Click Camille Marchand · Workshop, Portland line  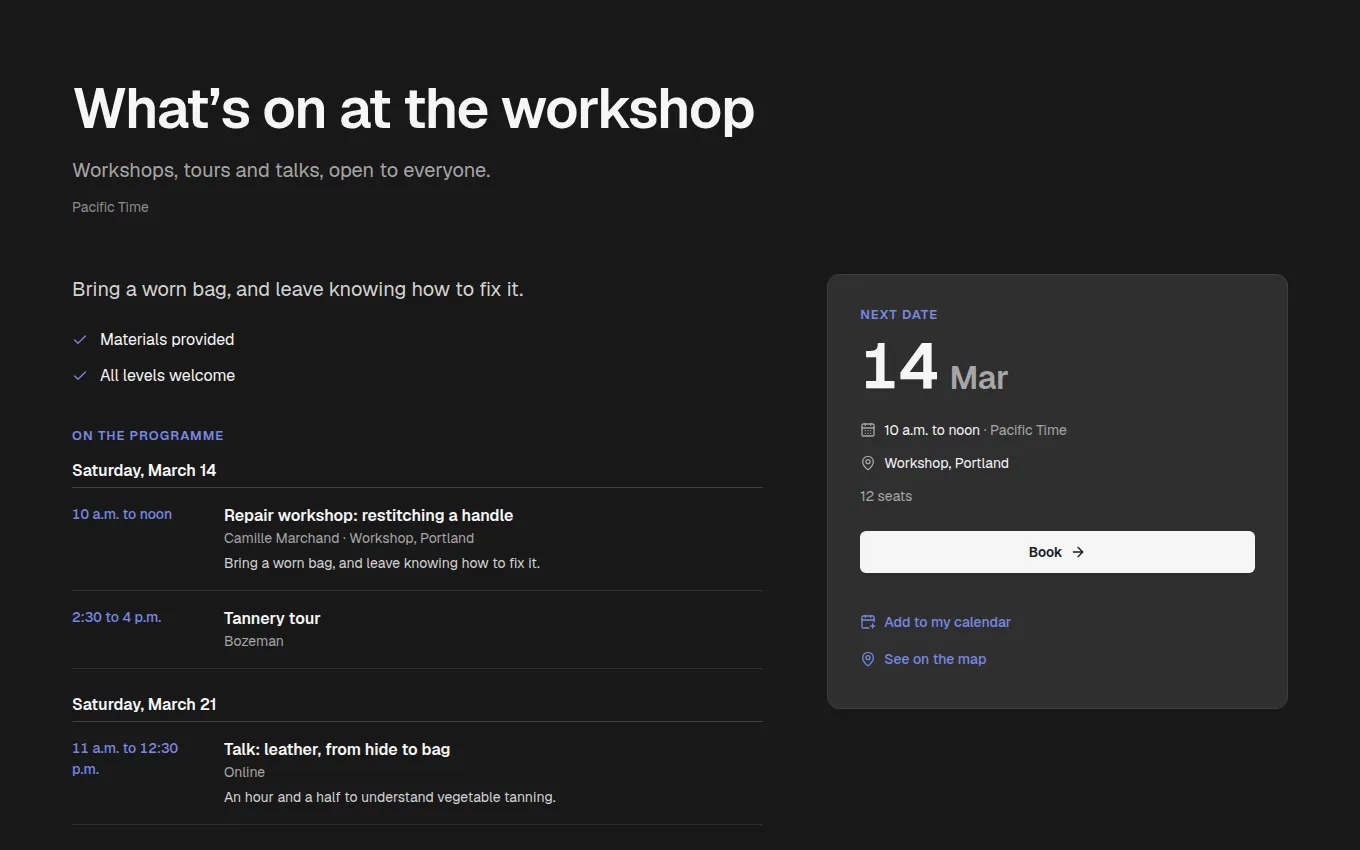[x=349, y=538]
